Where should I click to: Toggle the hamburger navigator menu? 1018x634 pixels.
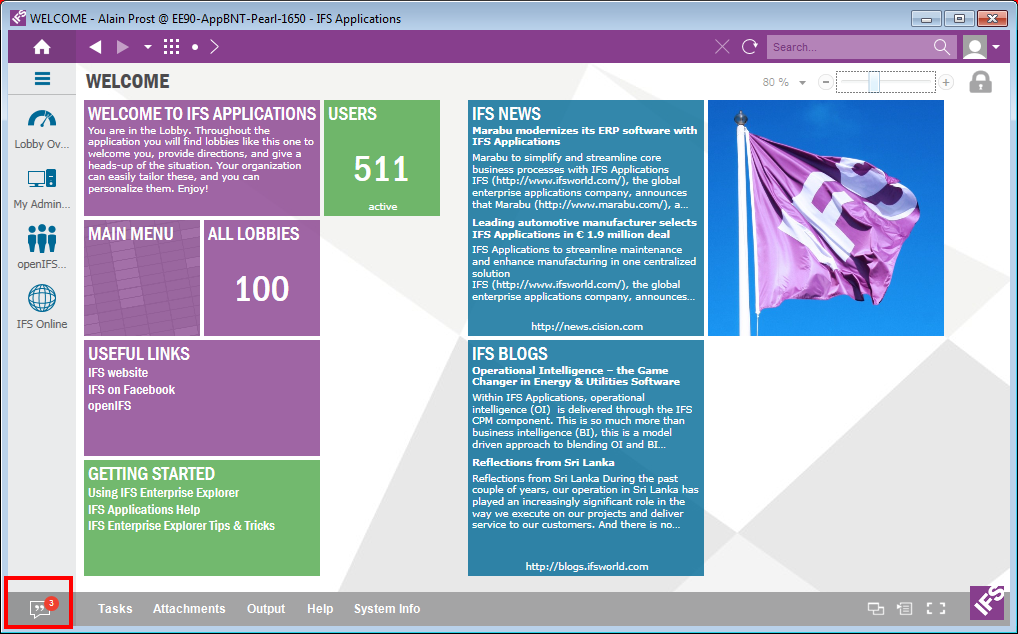click(x=42, y=79)
